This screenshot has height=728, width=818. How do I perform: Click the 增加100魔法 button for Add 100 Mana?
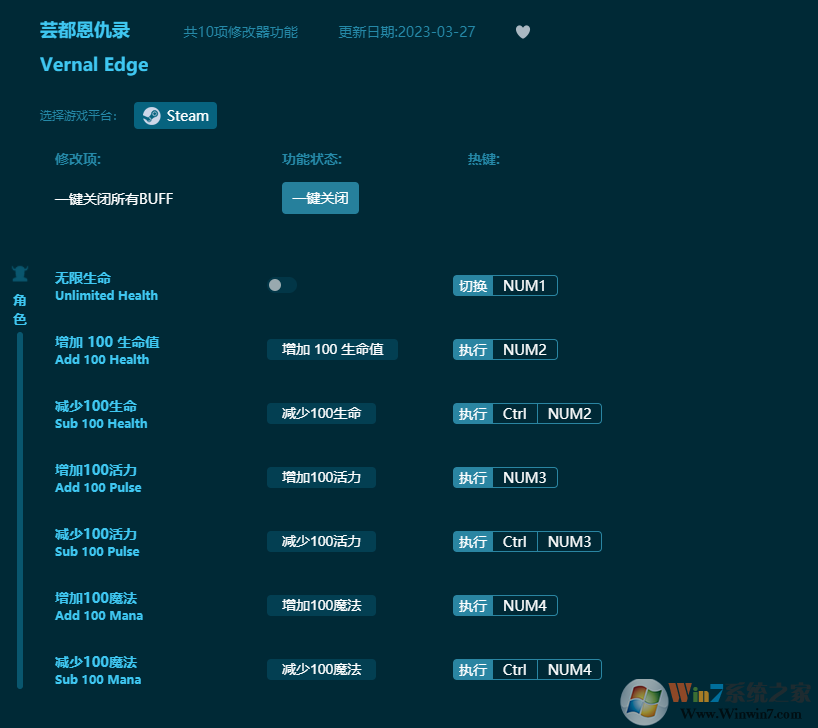321,605
